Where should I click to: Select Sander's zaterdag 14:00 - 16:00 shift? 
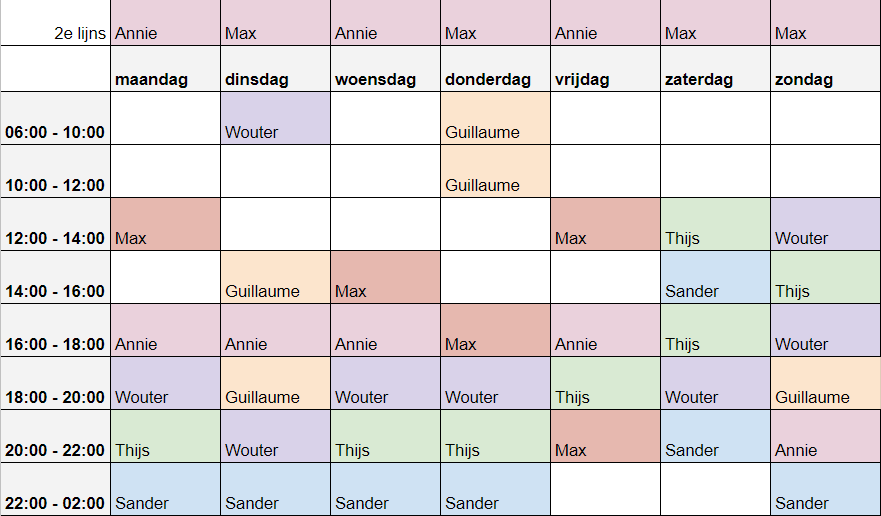click(715, 278)
